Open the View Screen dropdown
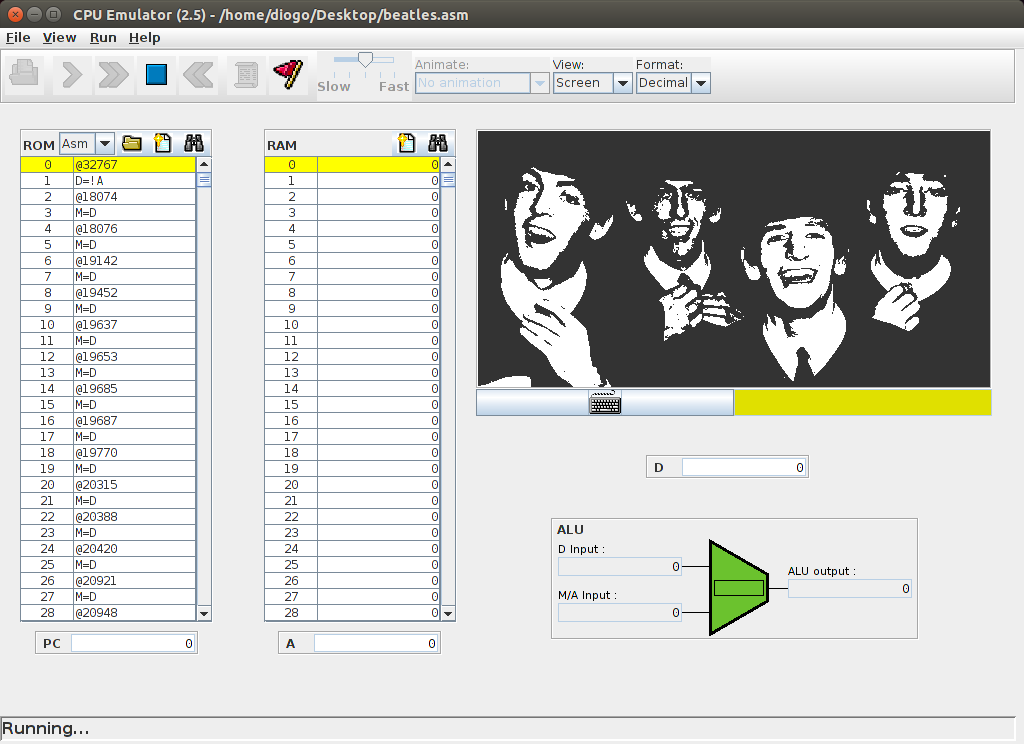Viewport: 1024px width, 744px height. (622, 84)
